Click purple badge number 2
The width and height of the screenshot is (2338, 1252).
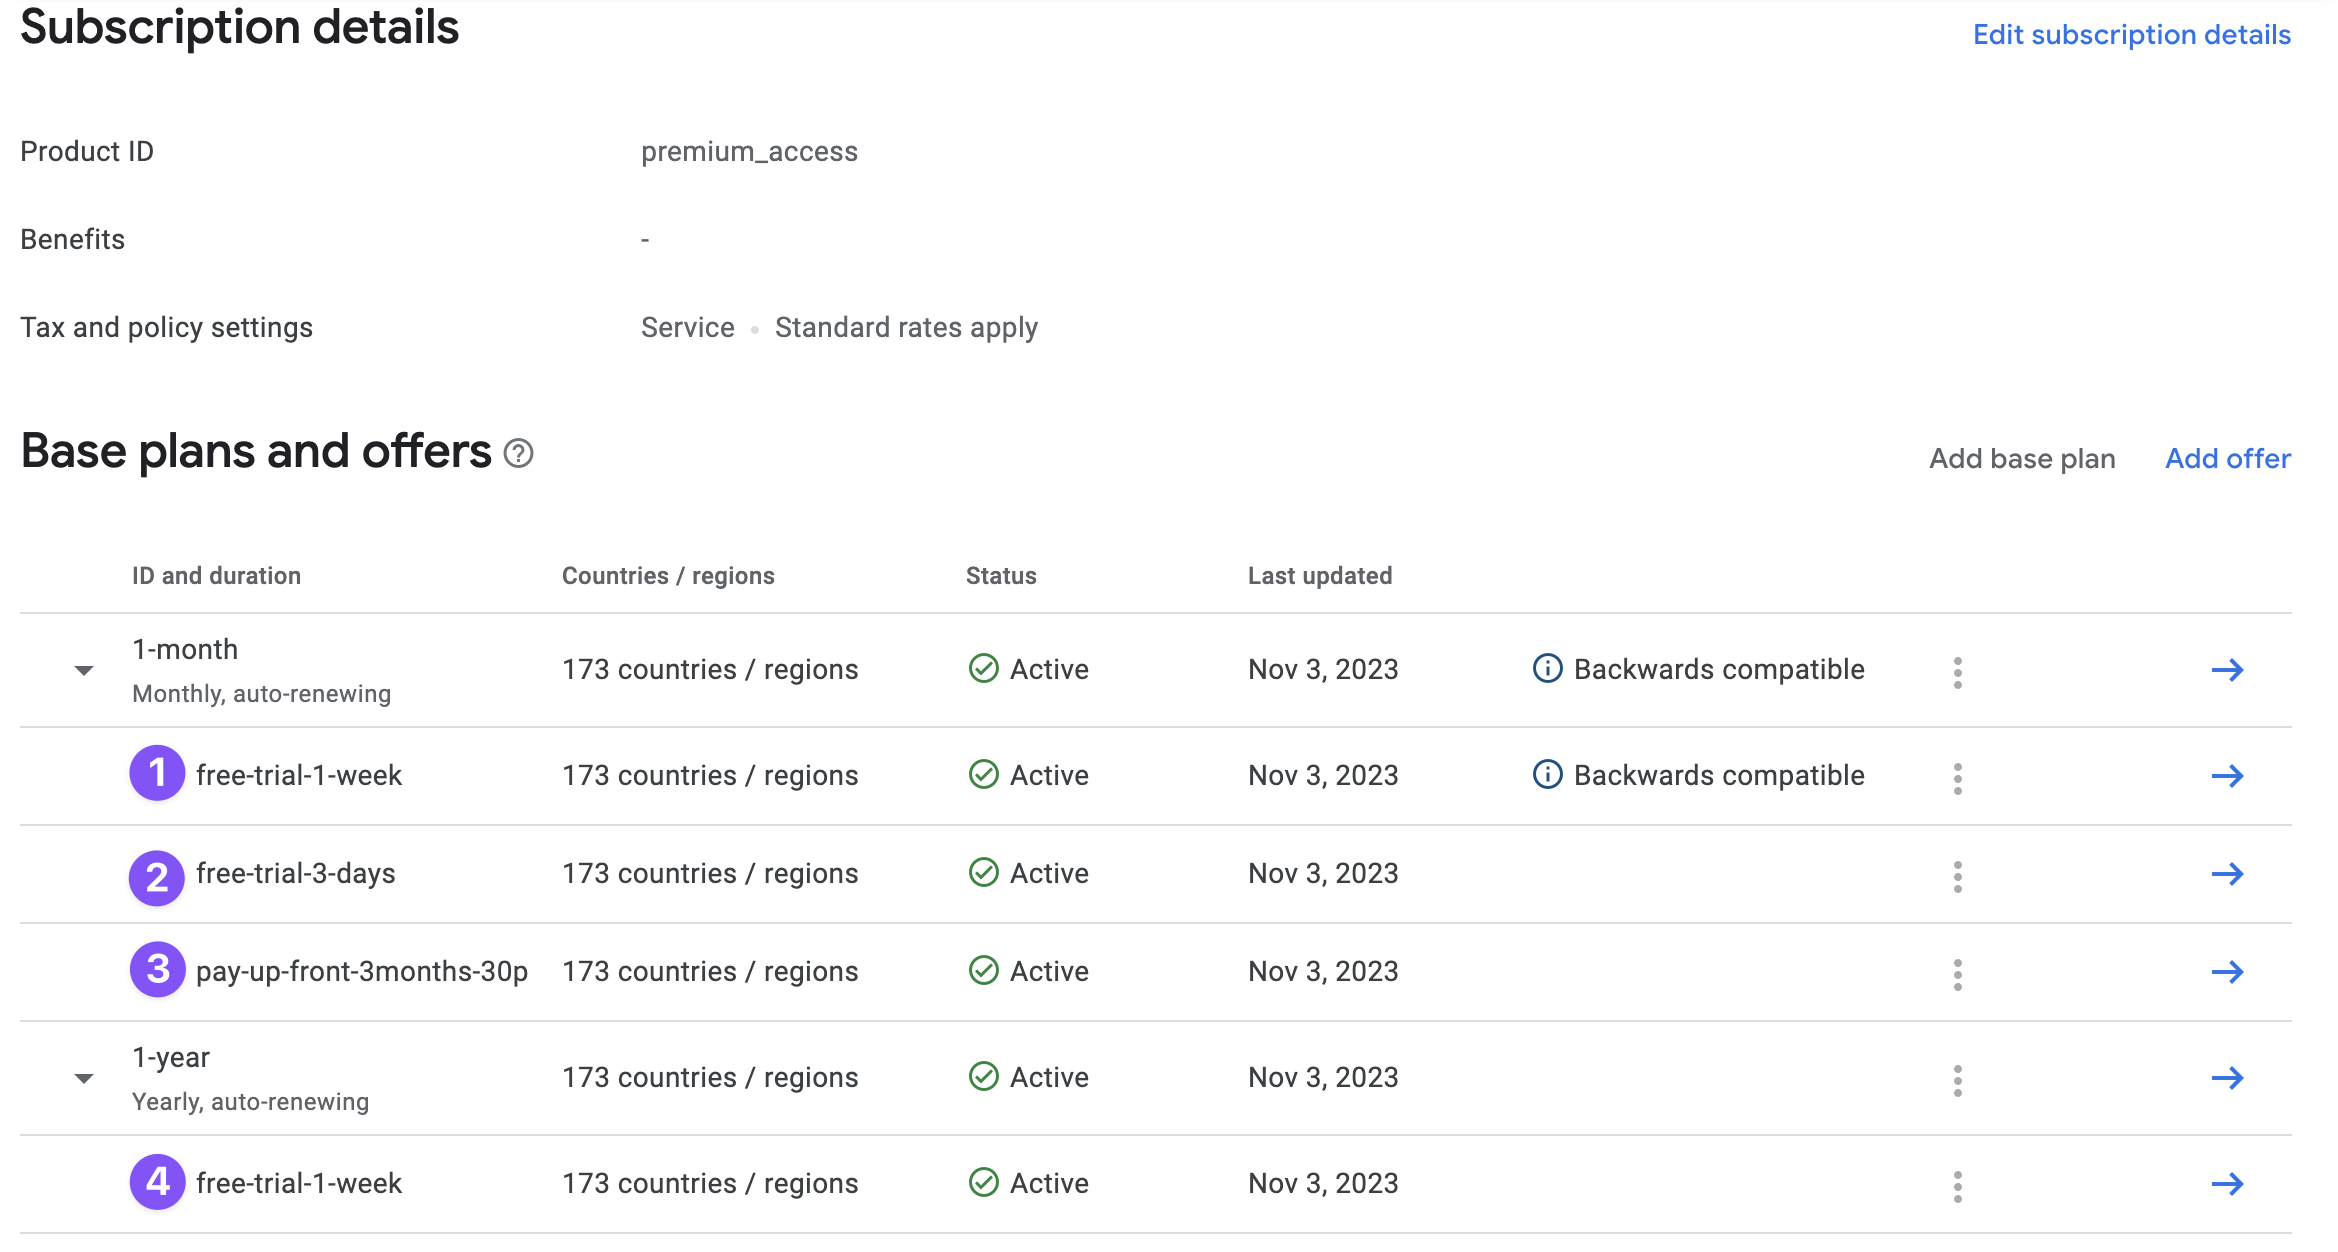coord(157,878)
